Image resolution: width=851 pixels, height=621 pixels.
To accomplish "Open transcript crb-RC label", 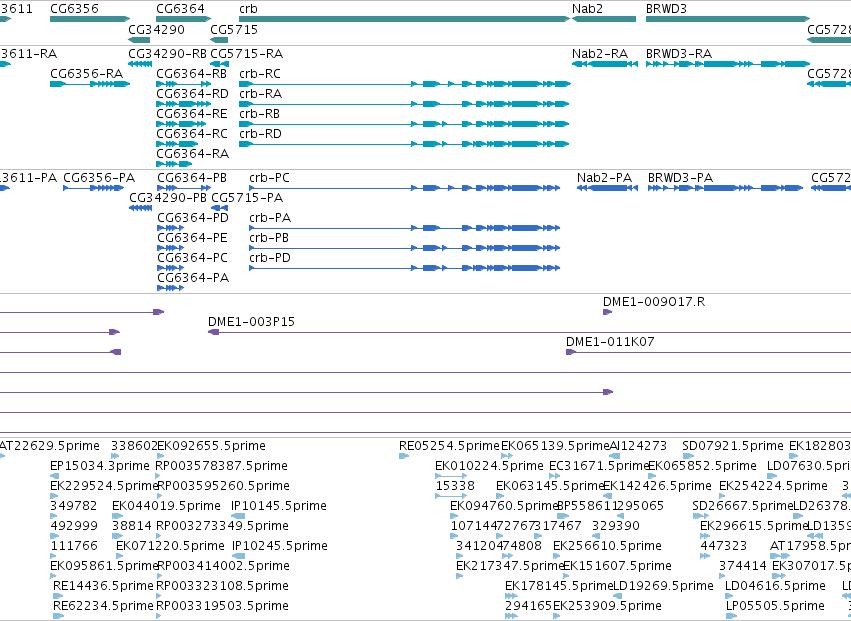I will click(x=260, y=74).
